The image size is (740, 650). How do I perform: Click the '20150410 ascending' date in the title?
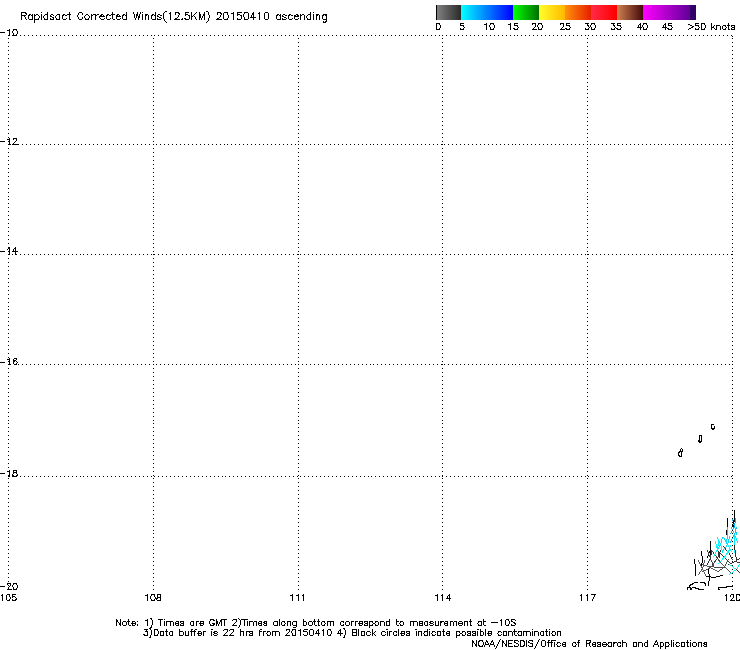[271, 17]
